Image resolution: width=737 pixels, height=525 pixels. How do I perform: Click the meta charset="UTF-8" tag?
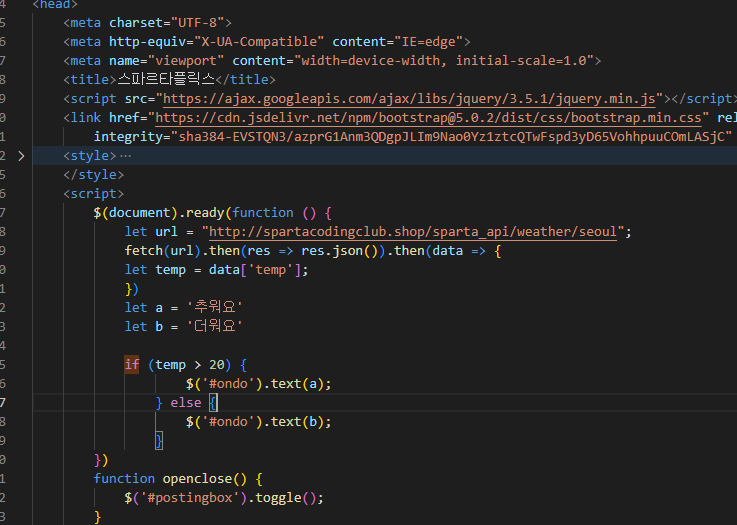[148, 23]
